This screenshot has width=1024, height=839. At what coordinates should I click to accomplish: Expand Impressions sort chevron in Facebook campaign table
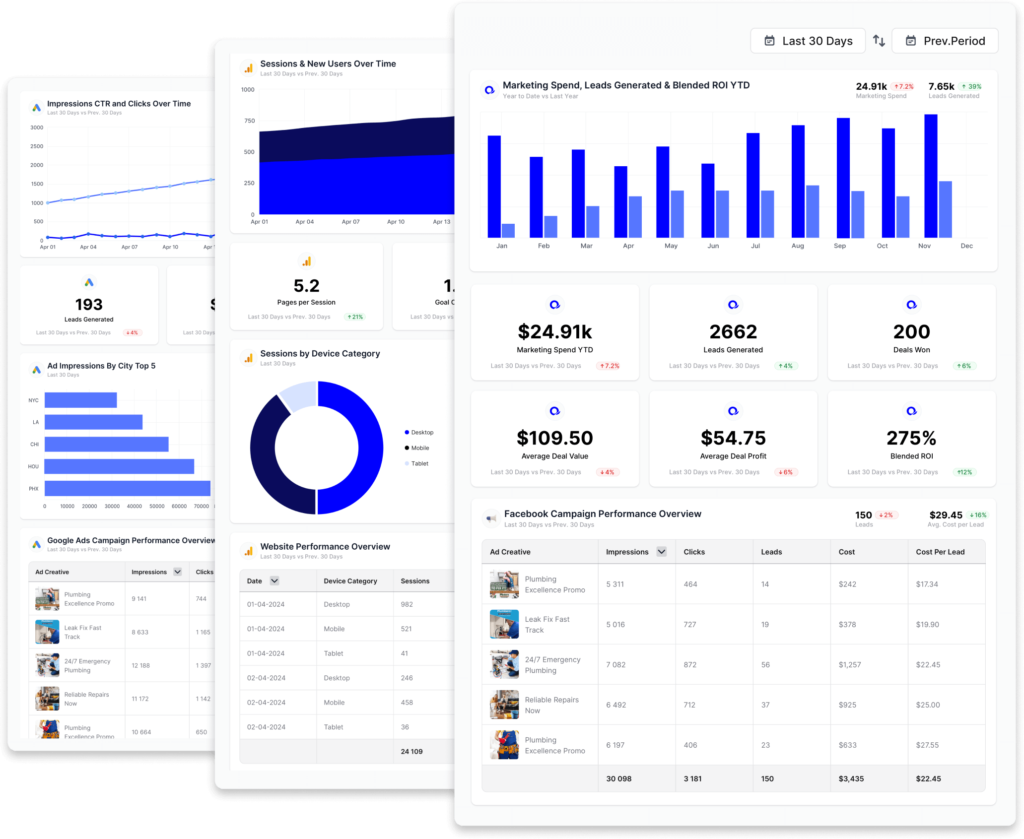659,552
